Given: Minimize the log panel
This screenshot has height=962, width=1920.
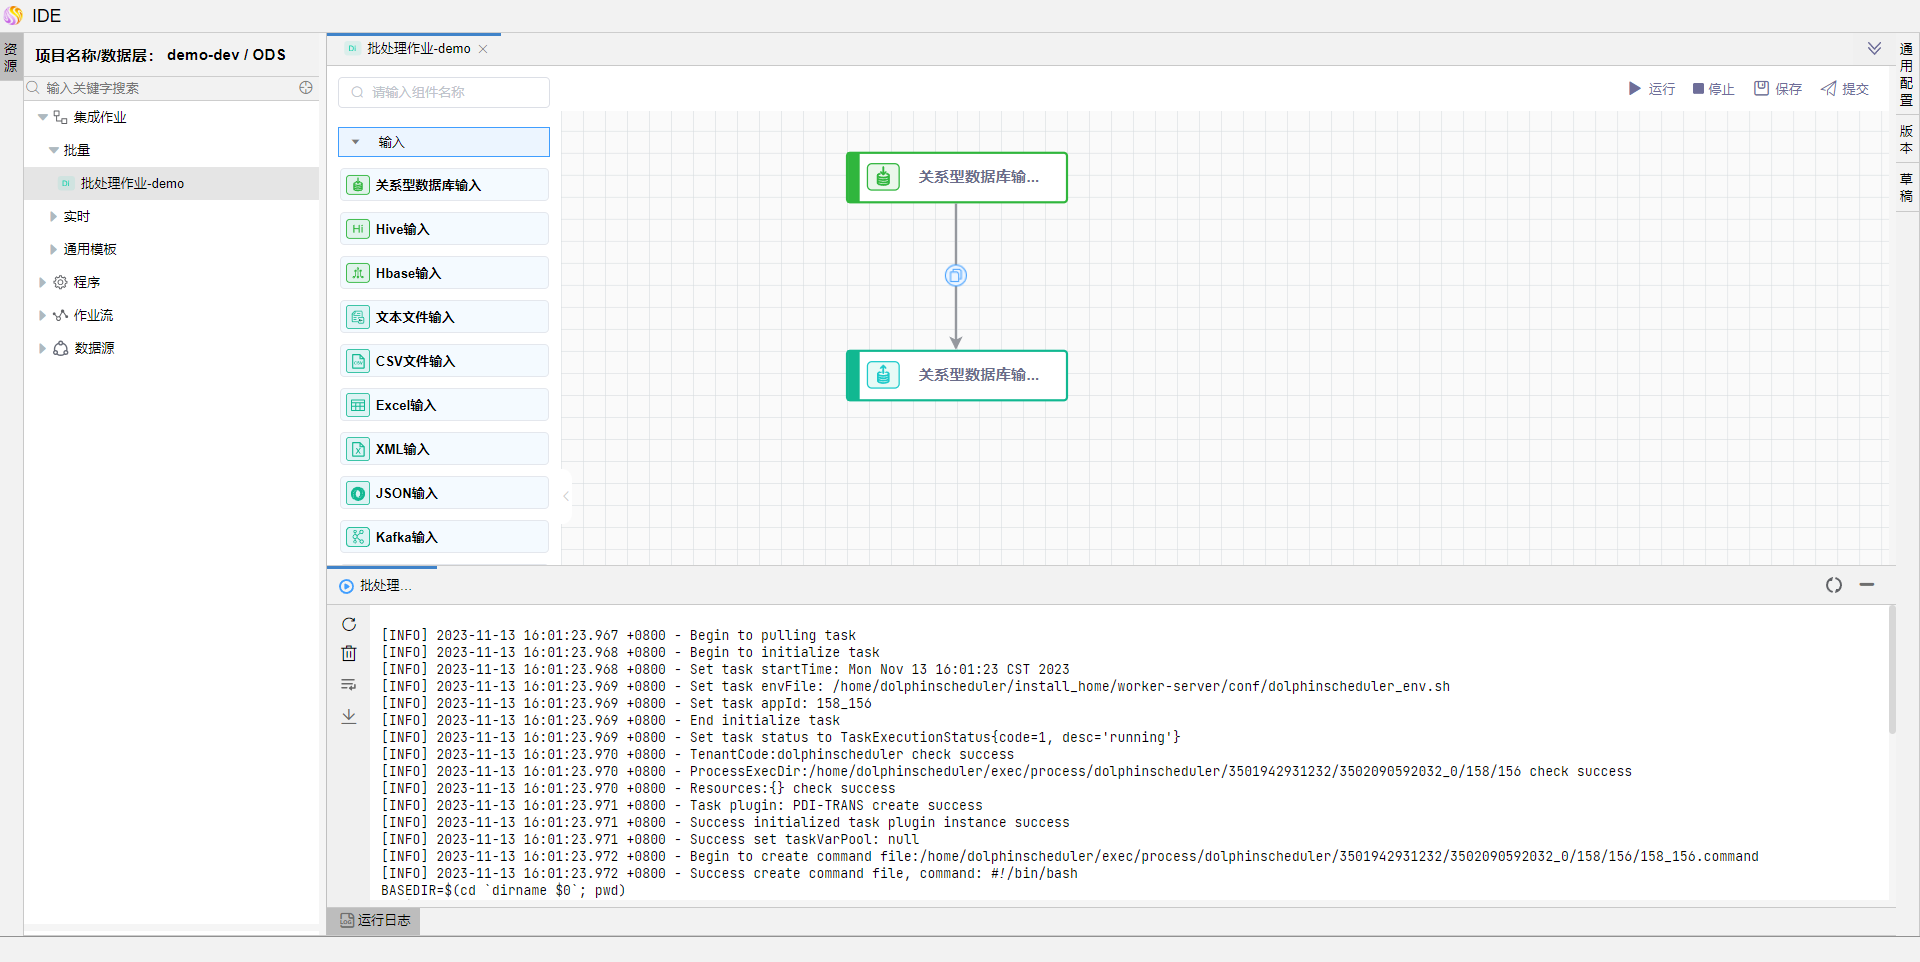Looking at the screenshot, I should 1866,585.
